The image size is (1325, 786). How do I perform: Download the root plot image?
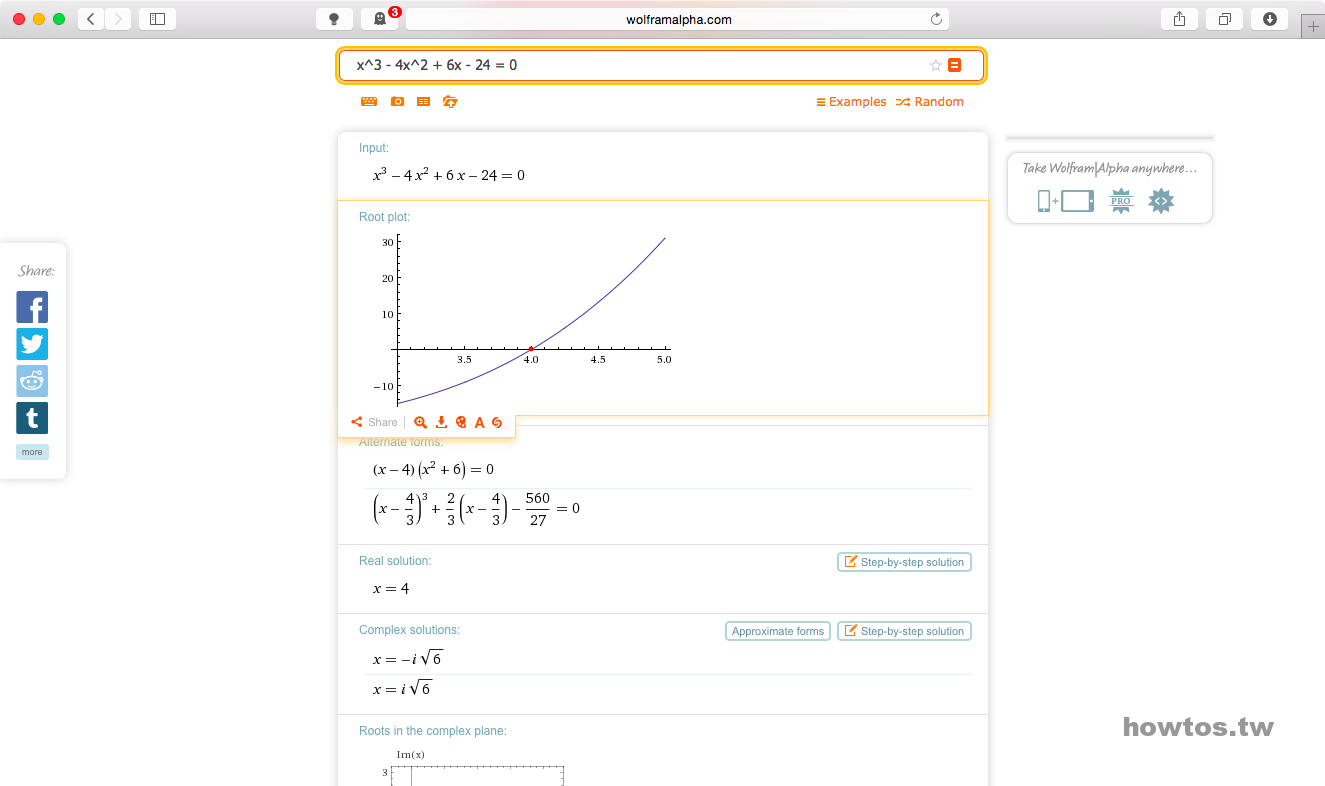coord(441,422)
